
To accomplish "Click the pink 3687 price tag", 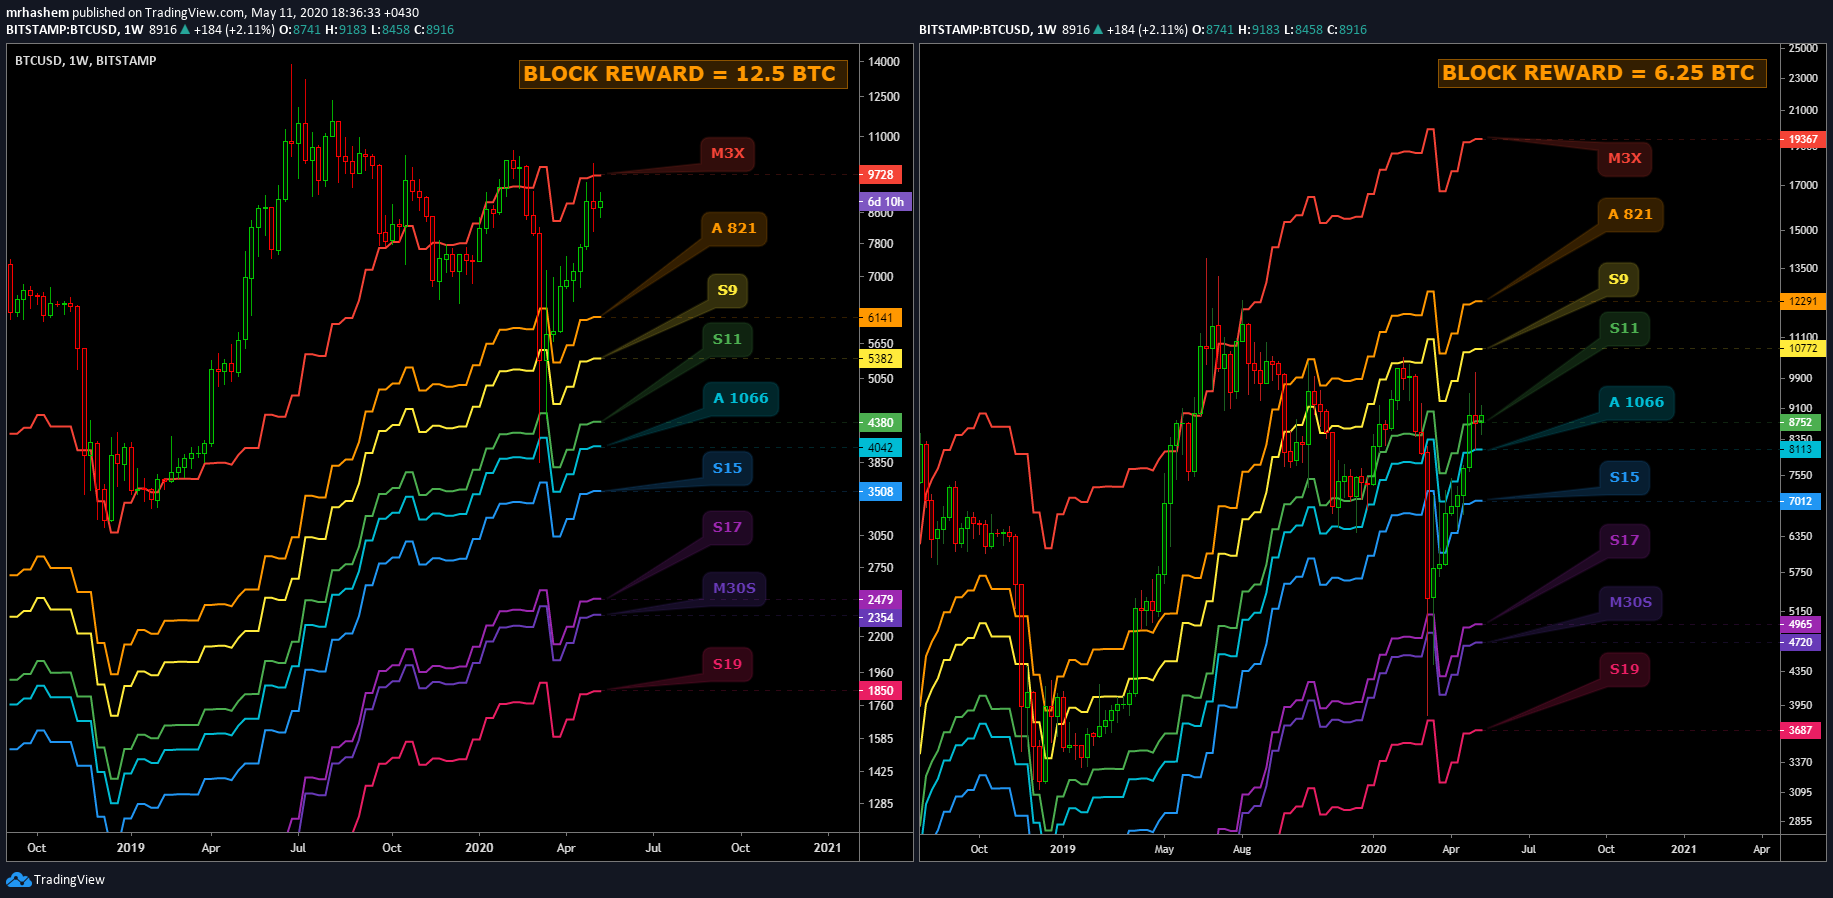I will click(1801, 731).
